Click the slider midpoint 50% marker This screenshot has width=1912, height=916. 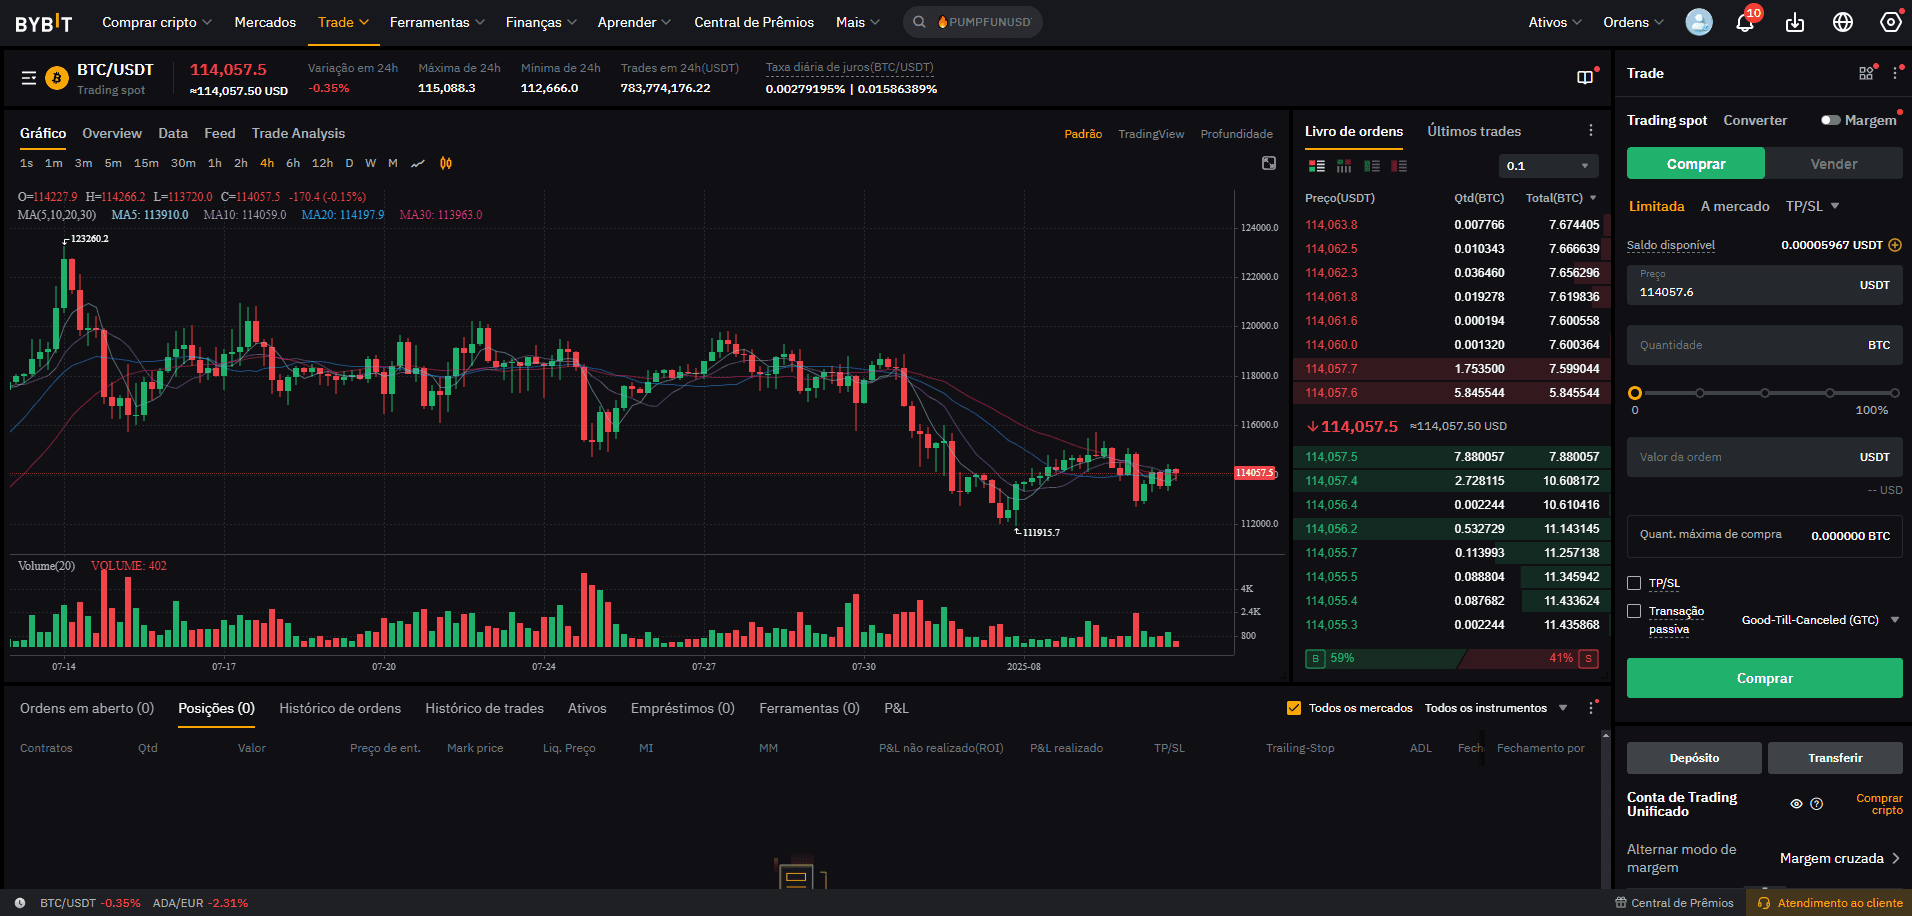(1765, 393)
